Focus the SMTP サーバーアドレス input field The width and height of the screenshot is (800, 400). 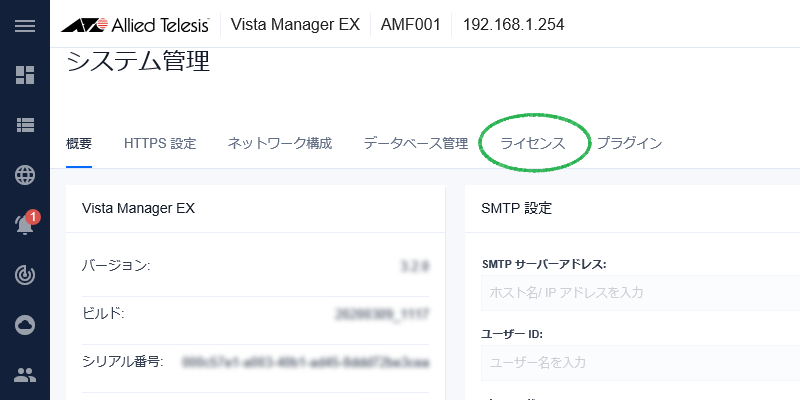pos(640,293)
